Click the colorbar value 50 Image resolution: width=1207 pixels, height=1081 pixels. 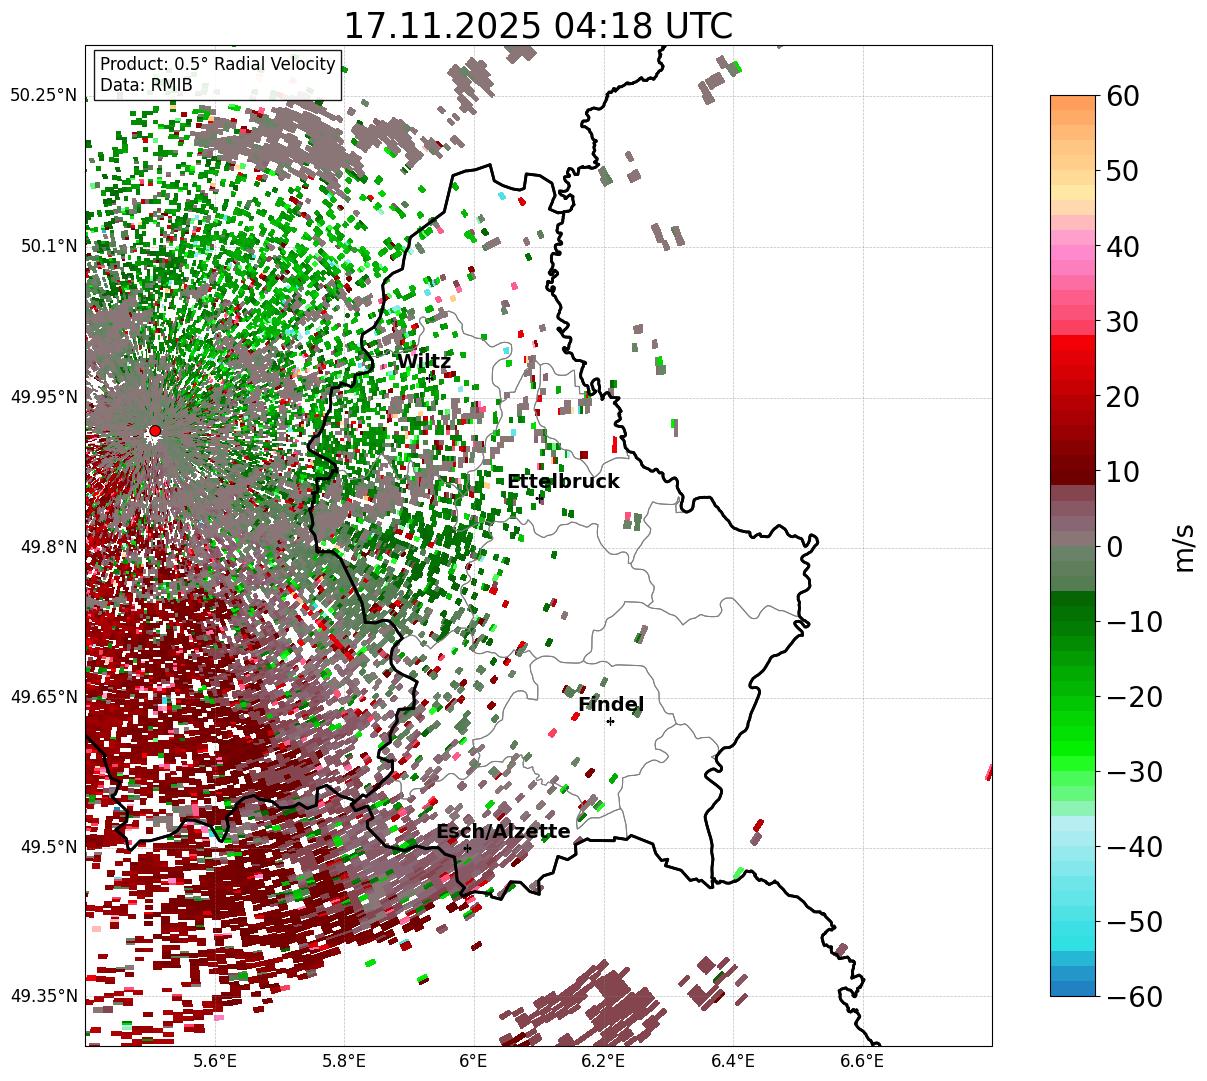pyautogui.click(x=1121, y=171)
